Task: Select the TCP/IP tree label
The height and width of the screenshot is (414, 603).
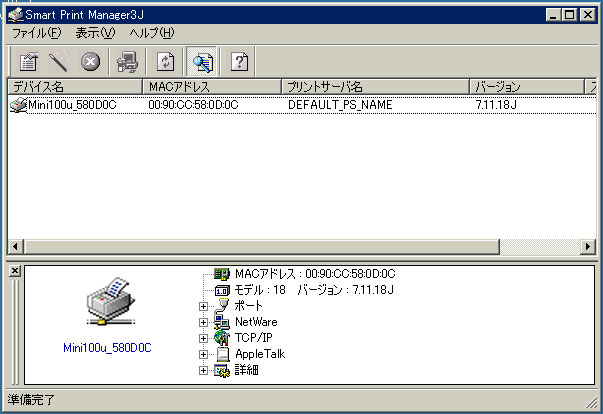Action: point(253,338)
